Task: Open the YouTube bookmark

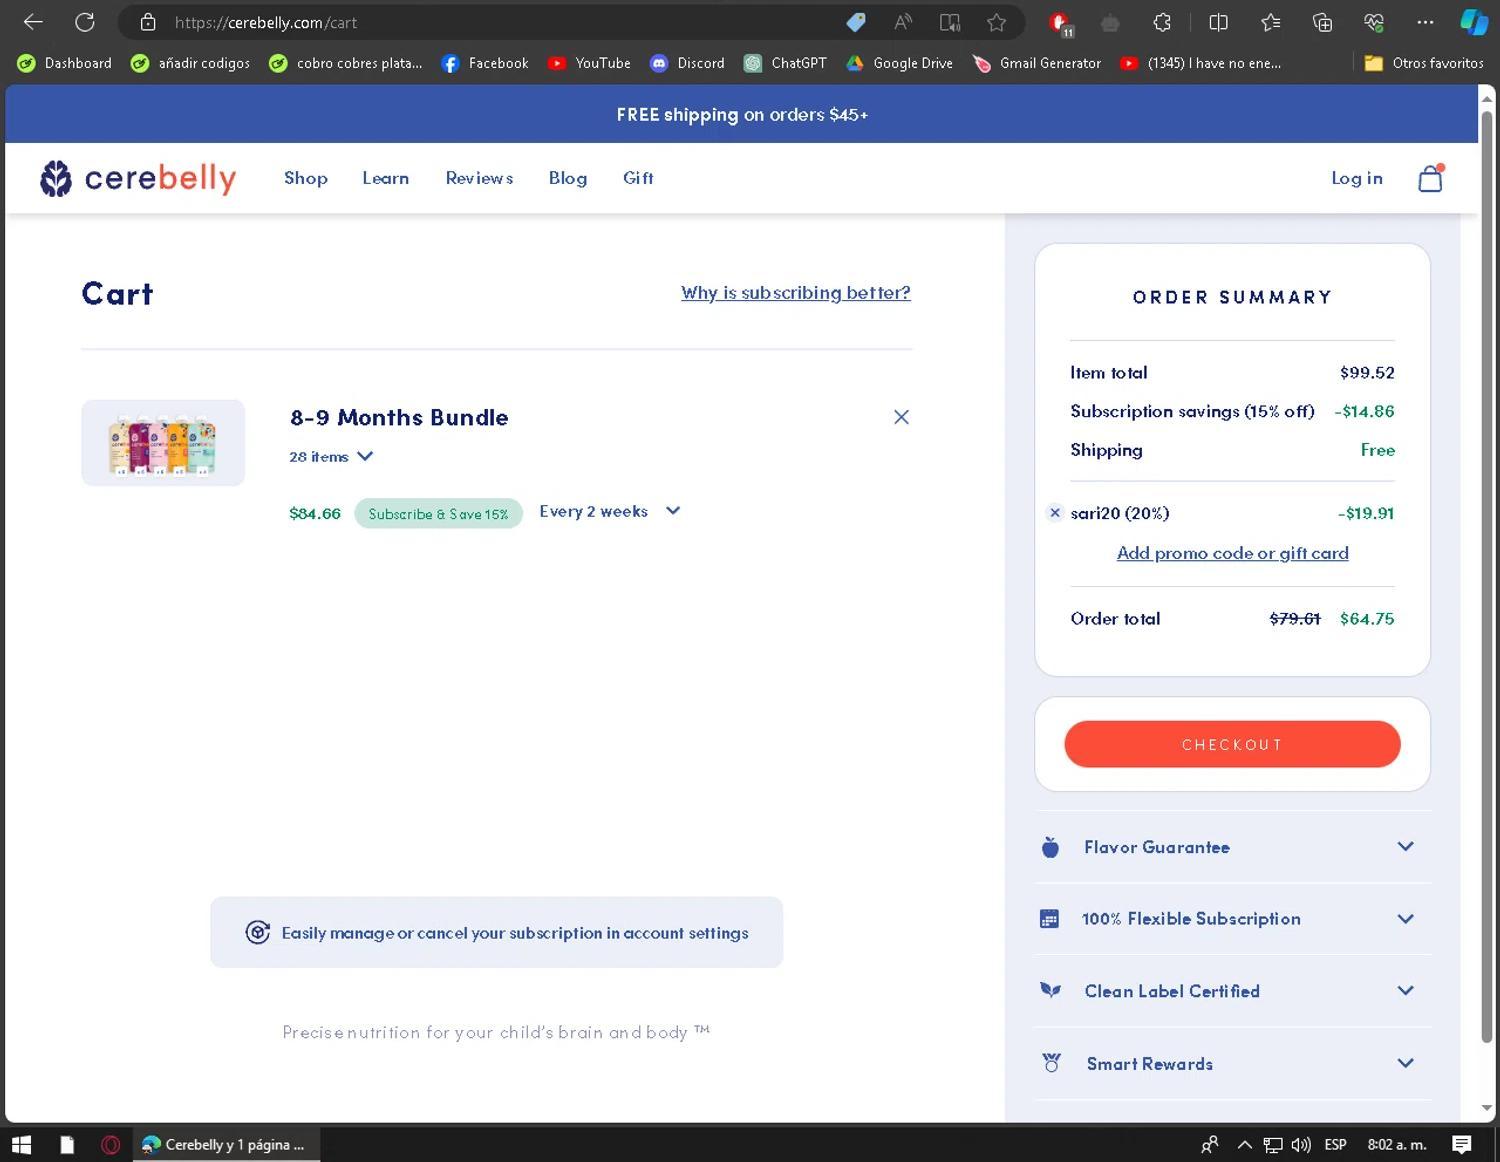Action: coord(589,63)
